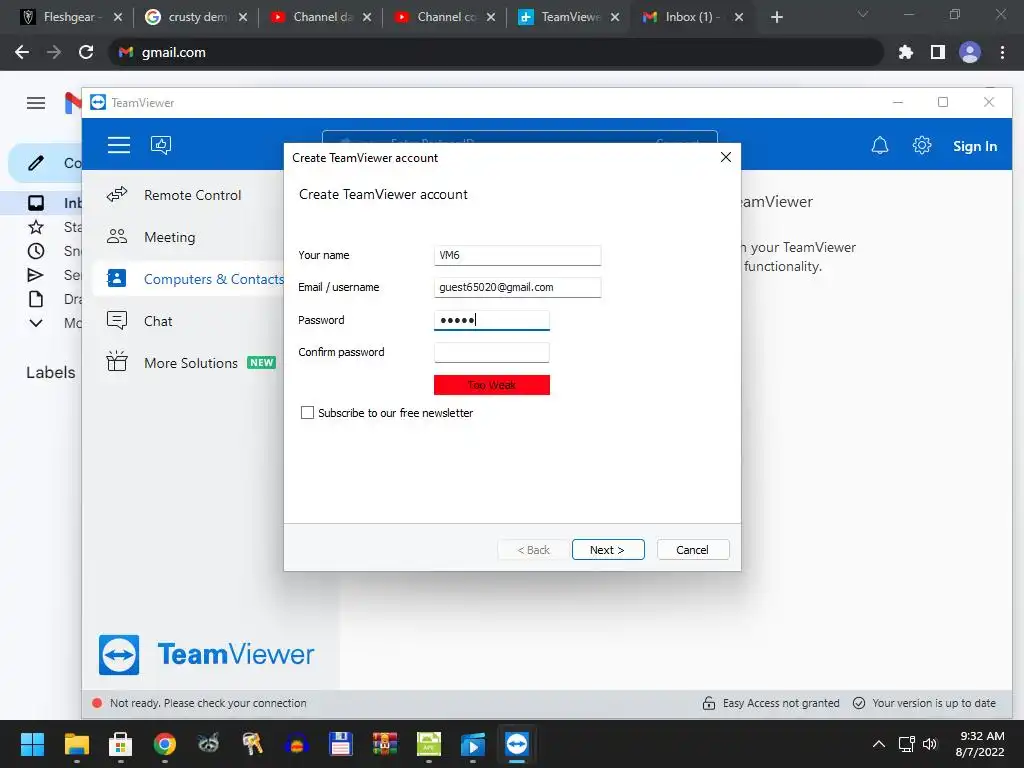1024x768 pixels.
Task: Open File Explorer from taskbar
Action: [x=76, y=744]
